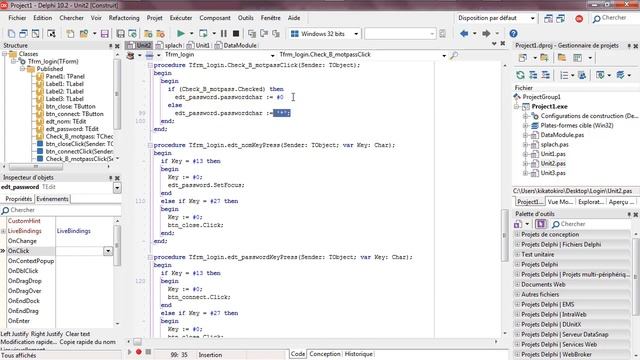The height and width of the screenshot is (360, 640).
Task: Play recorded macro in status bar
Action: click(x=130, y=351)
